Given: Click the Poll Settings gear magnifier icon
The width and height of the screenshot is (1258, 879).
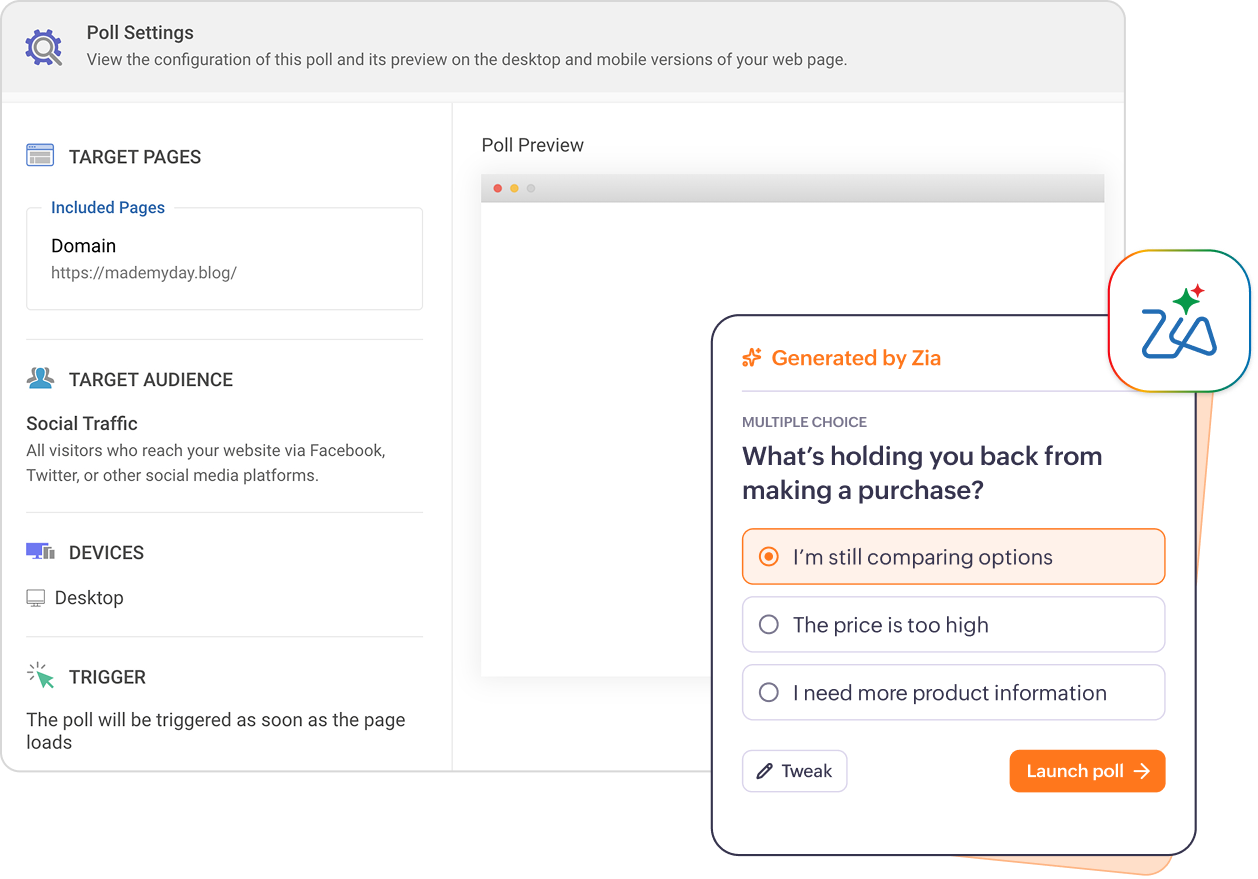Looking at the screenshot, I should (x=45, y=47).
